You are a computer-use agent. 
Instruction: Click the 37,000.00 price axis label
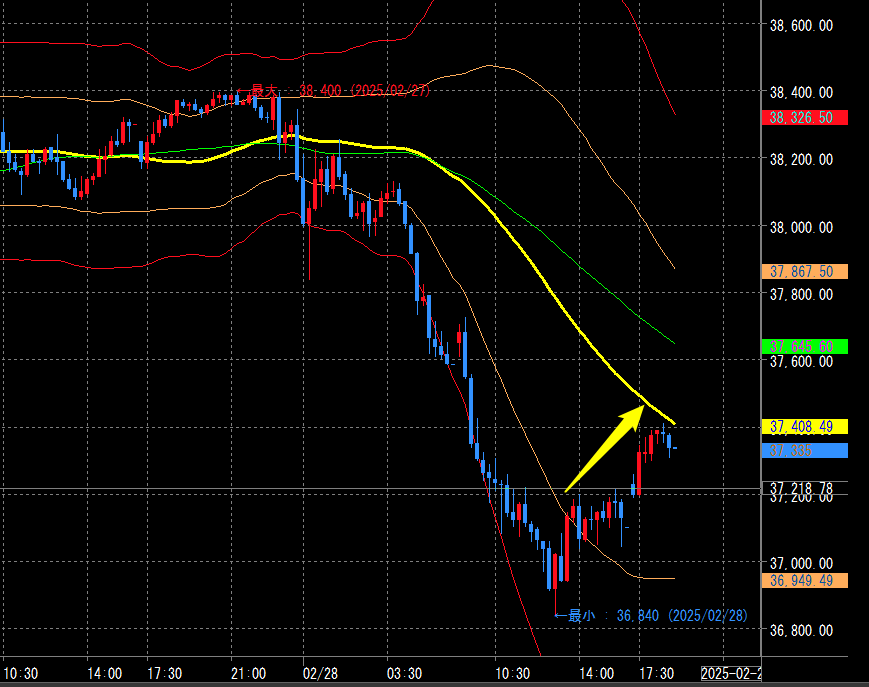801,563
